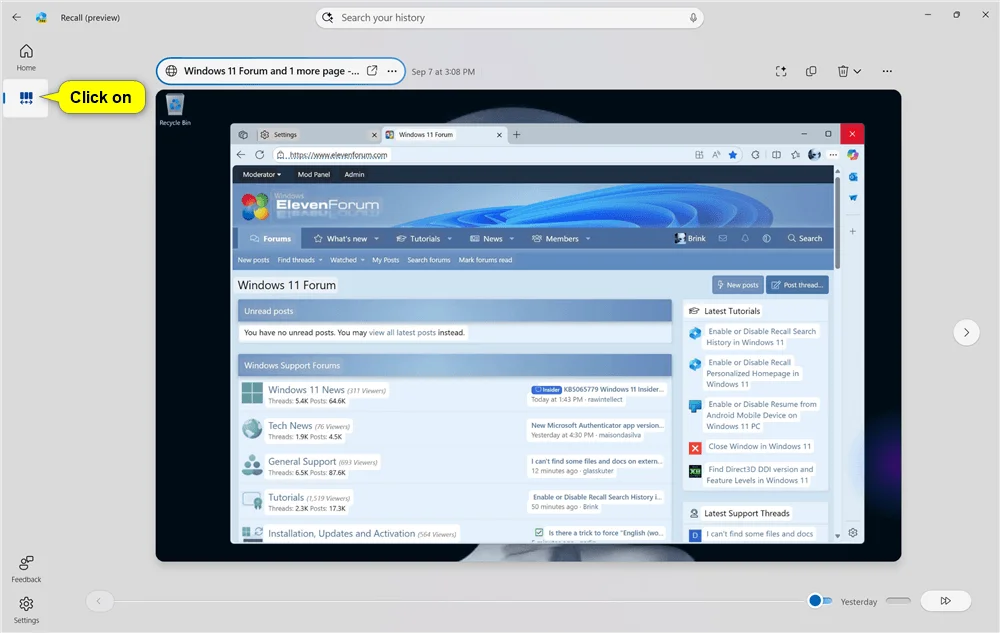Viewport: 1000px width, 633px height.
Task: Click the browser profile avatar icon
Action: pos(814,155)
